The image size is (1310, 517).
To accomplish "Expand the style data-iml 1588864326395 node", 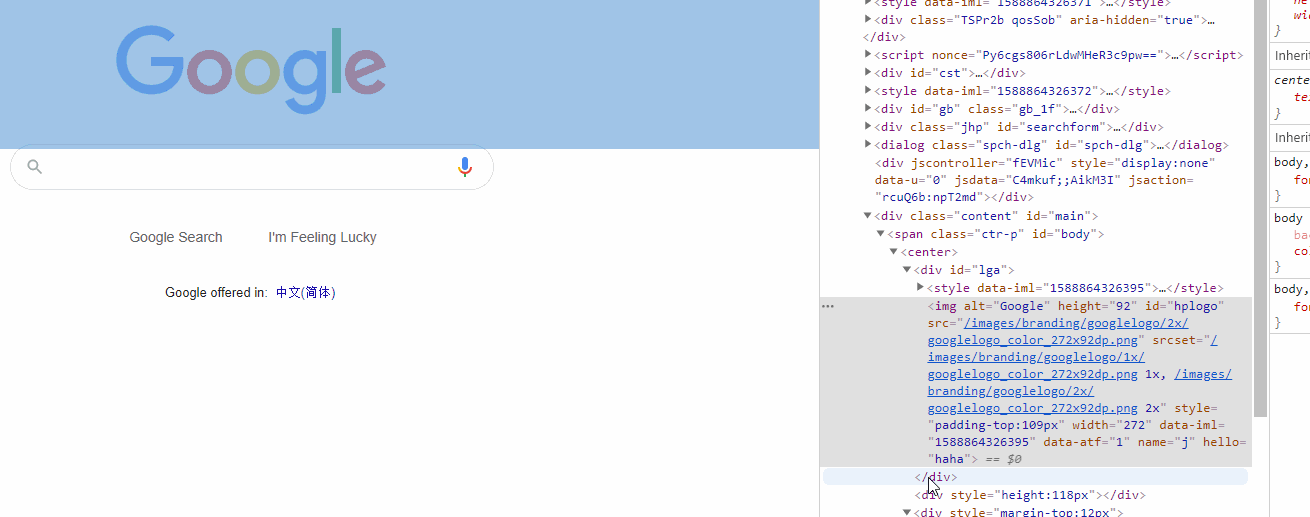I will point(921,288).
